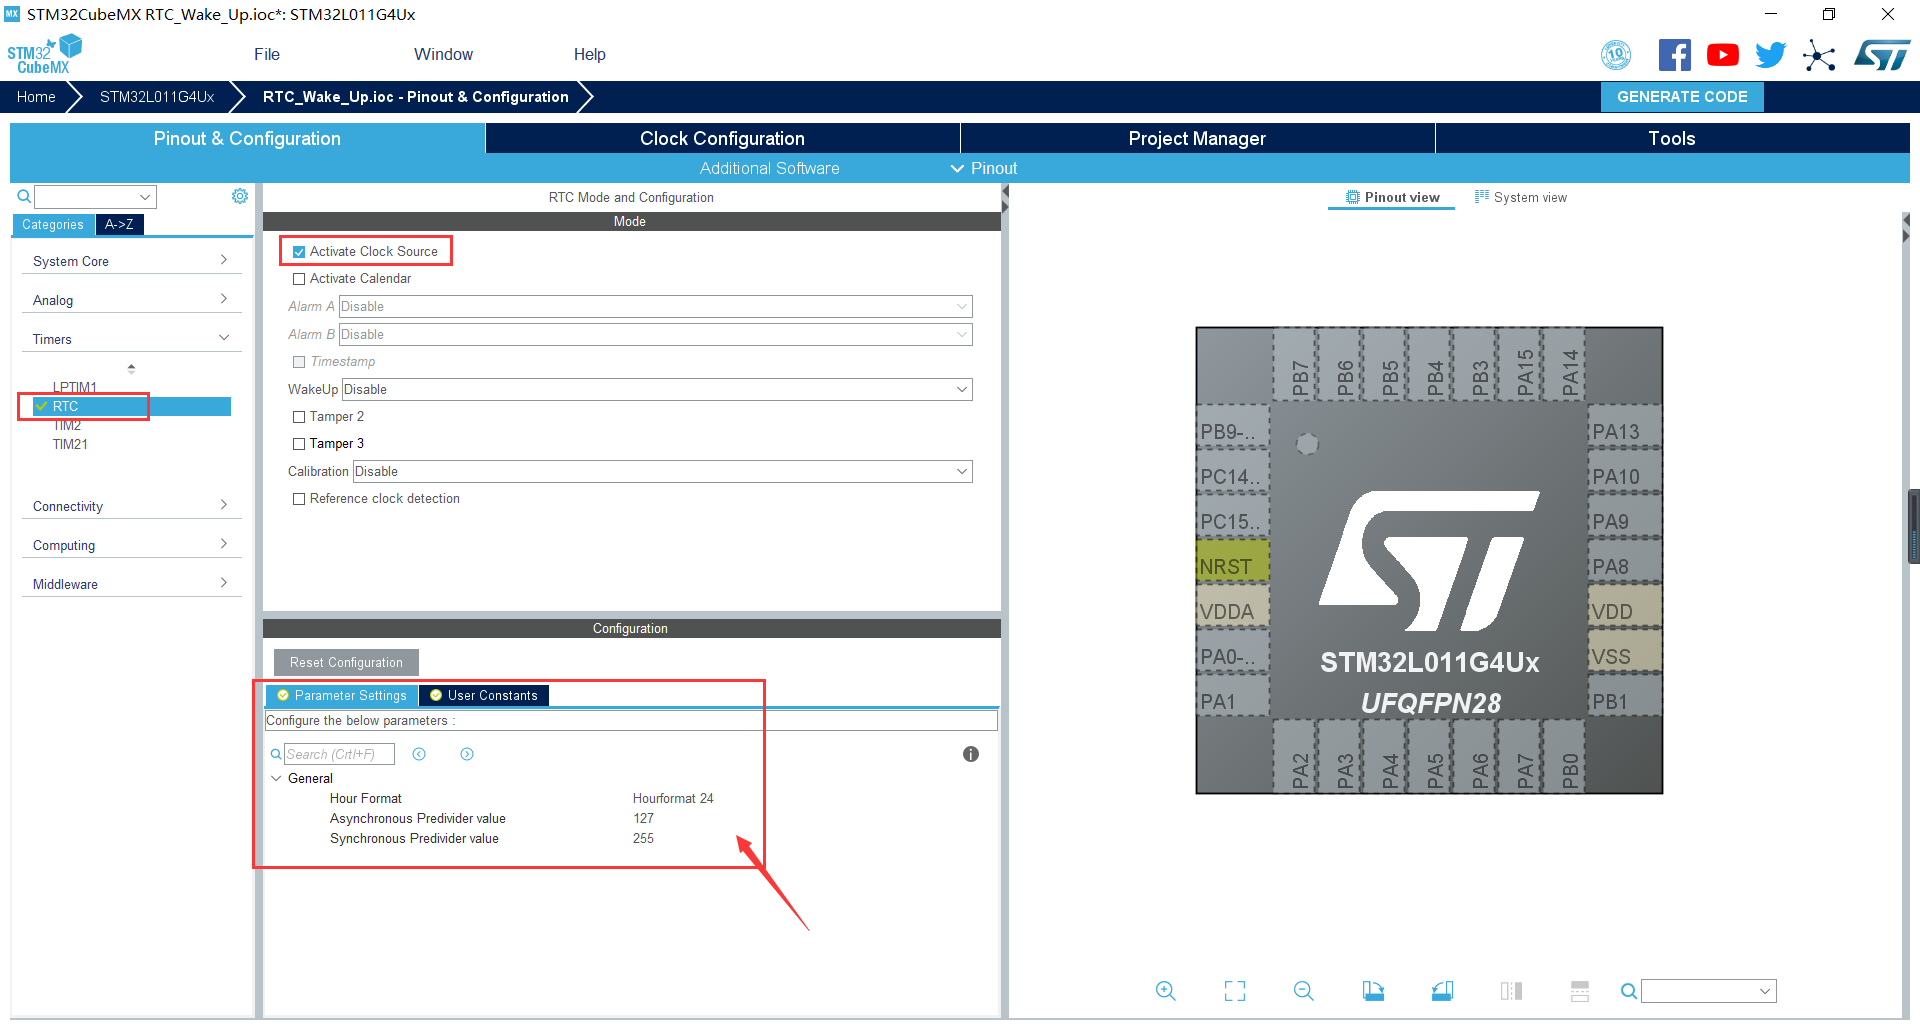The height and width of the screenshot is (1030, 1920).
Task: Check the Tamper 2 checkbox
Action: tap(298, 416)
